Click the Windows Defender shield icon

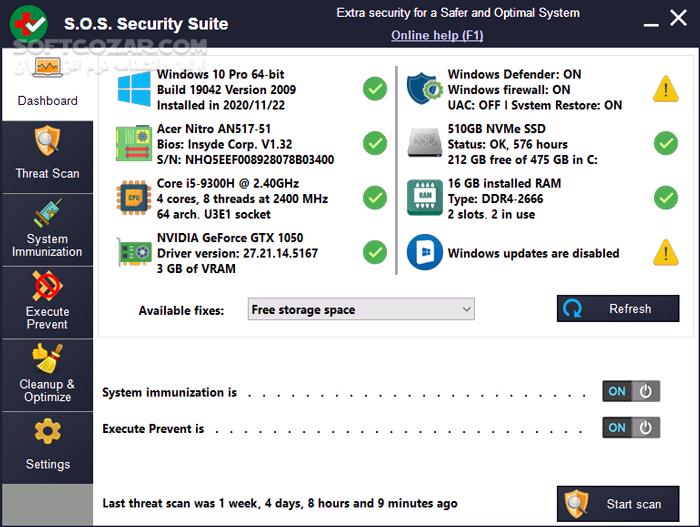pyautogui.click(x=424, y=89)
